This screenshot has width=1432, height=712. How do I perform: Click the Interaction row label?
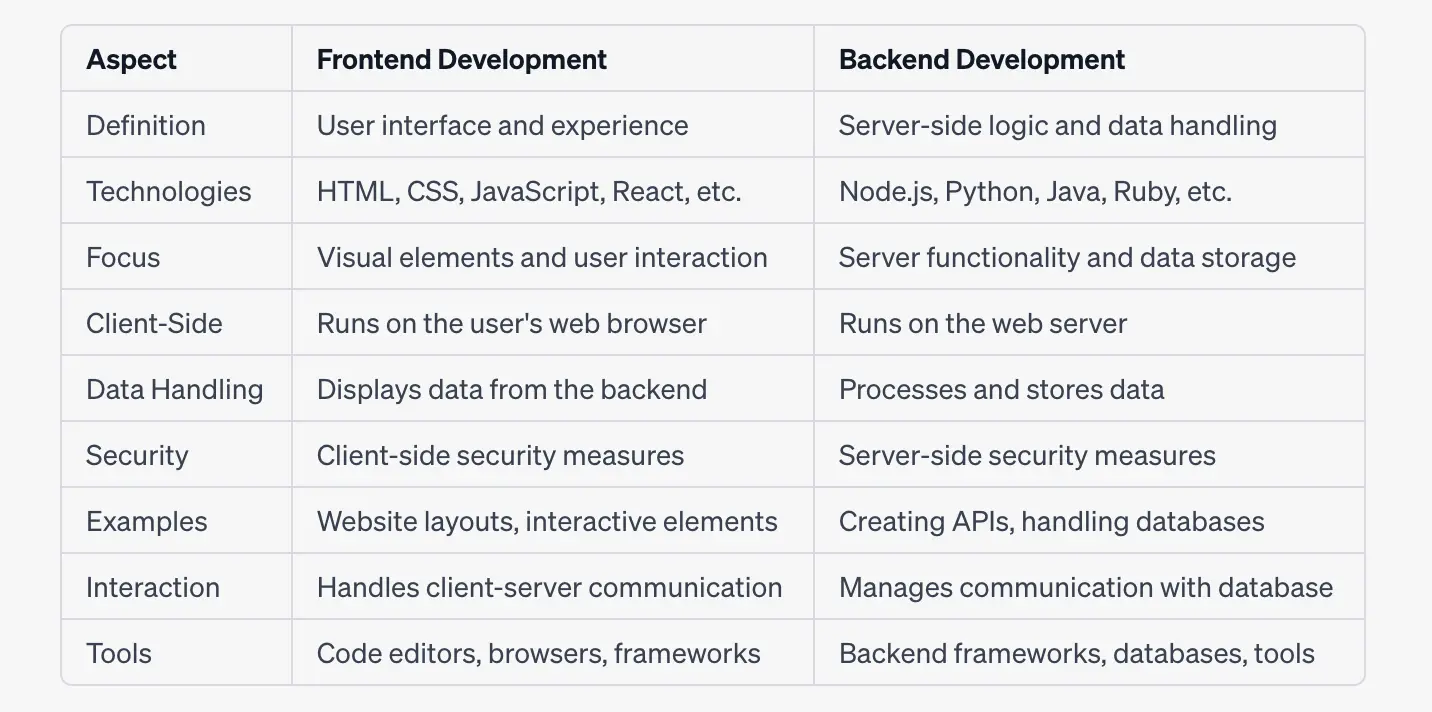coord(152,588)
